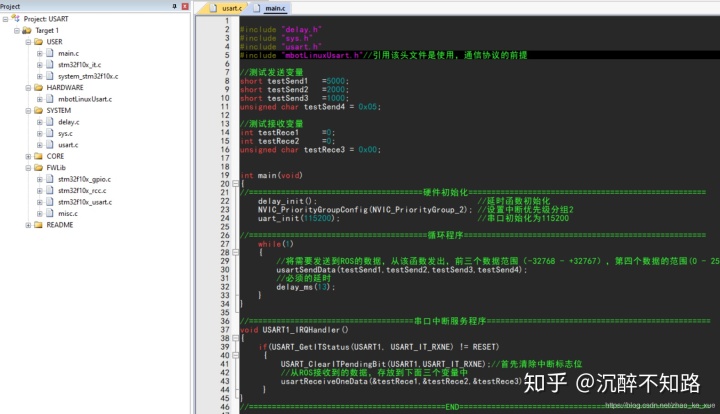The width and height of the screenshot is (720, 414).
Task: Click the Target 1 folder icon
Action: pyautogui.click(x=27, y=30)
